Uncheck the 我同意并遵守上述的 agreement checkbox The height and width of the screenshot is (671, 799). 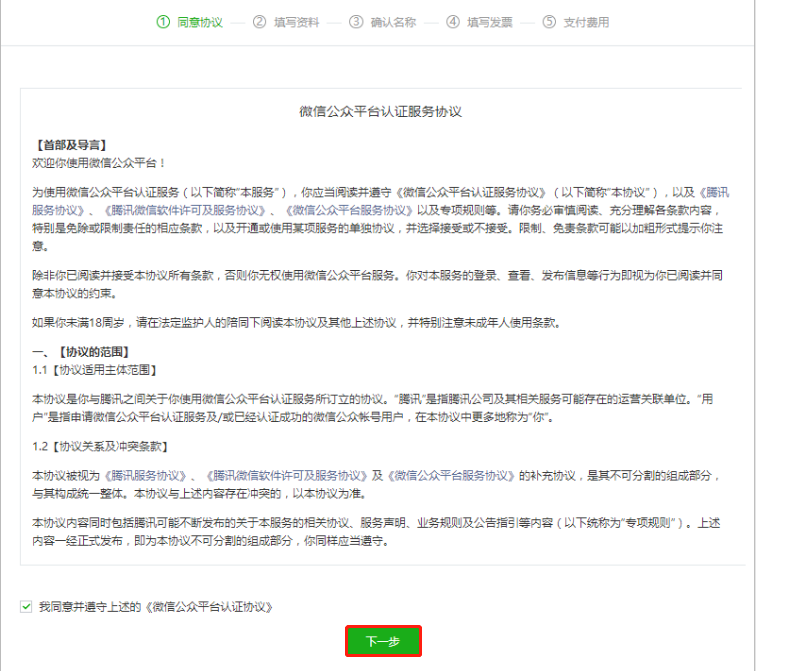coord(26,607)
